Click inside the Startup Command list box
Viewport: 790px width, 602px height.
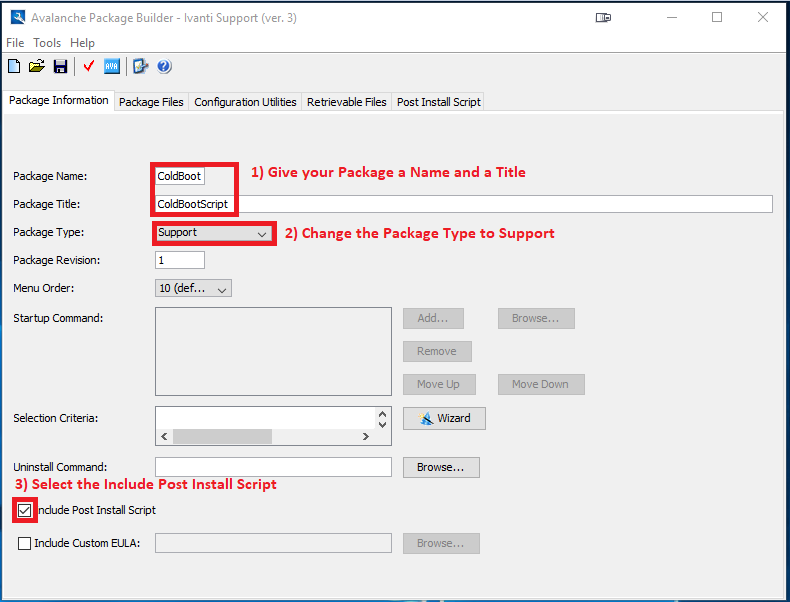pyautogui.click(x=273, y=351)
